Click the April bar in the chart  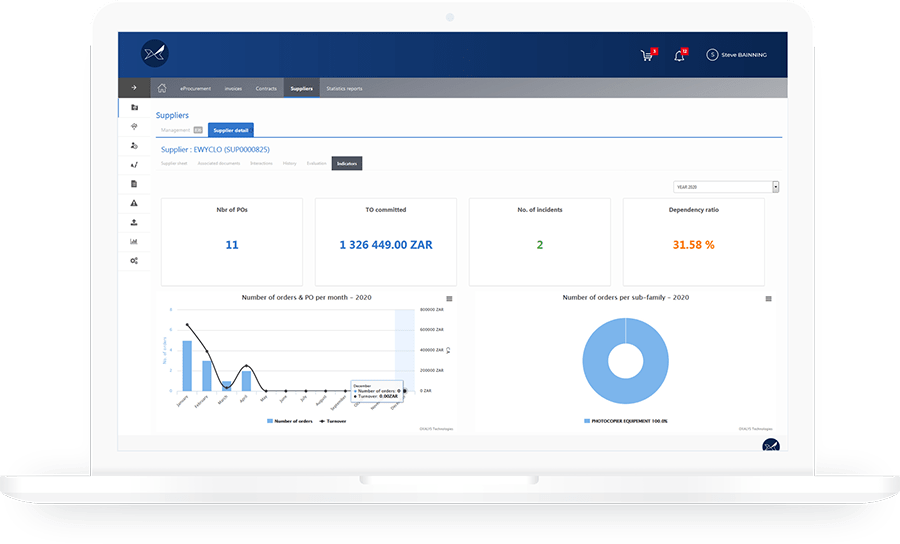pos(246,381)
